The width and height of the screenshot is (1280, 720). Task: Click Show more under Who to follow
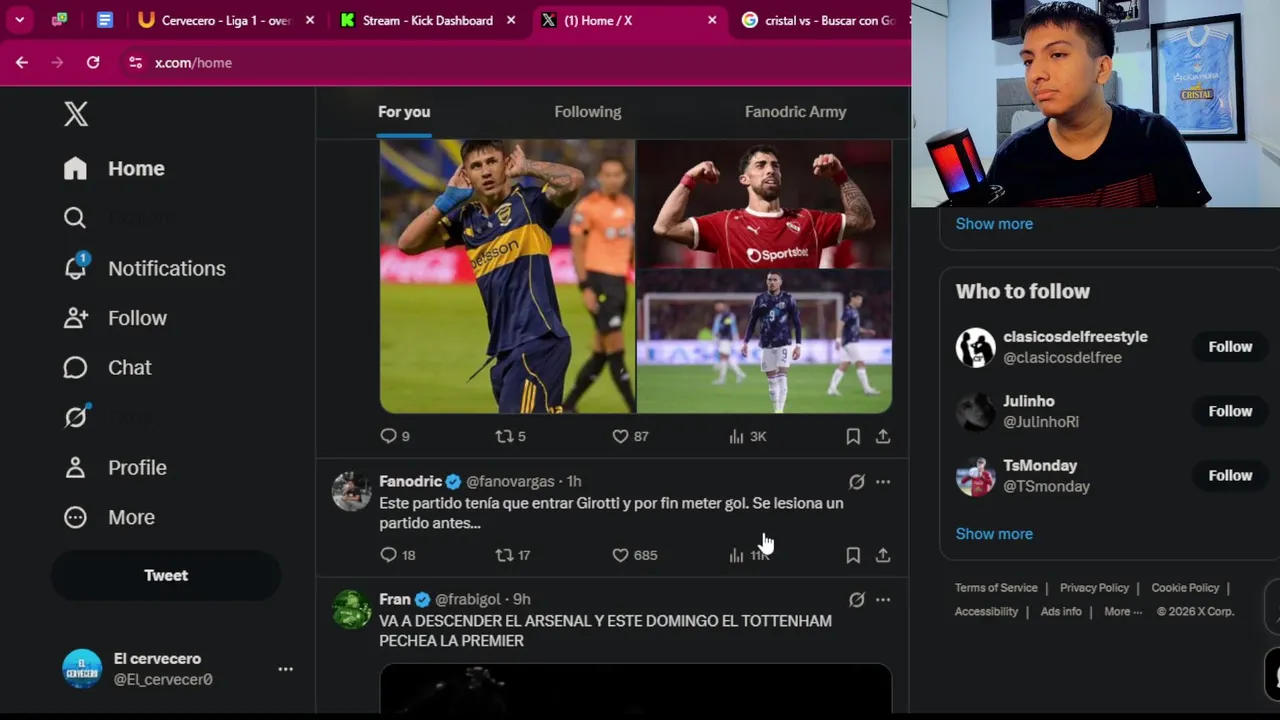994,534
